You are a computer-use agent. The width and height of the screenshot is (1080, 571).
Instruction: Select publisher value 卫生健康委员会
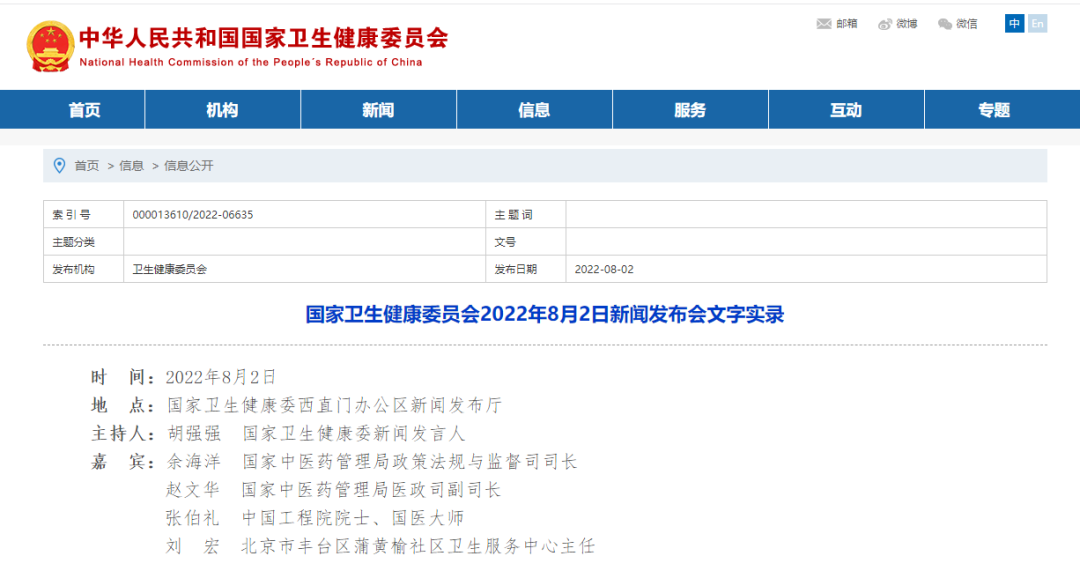pos(169,269)
